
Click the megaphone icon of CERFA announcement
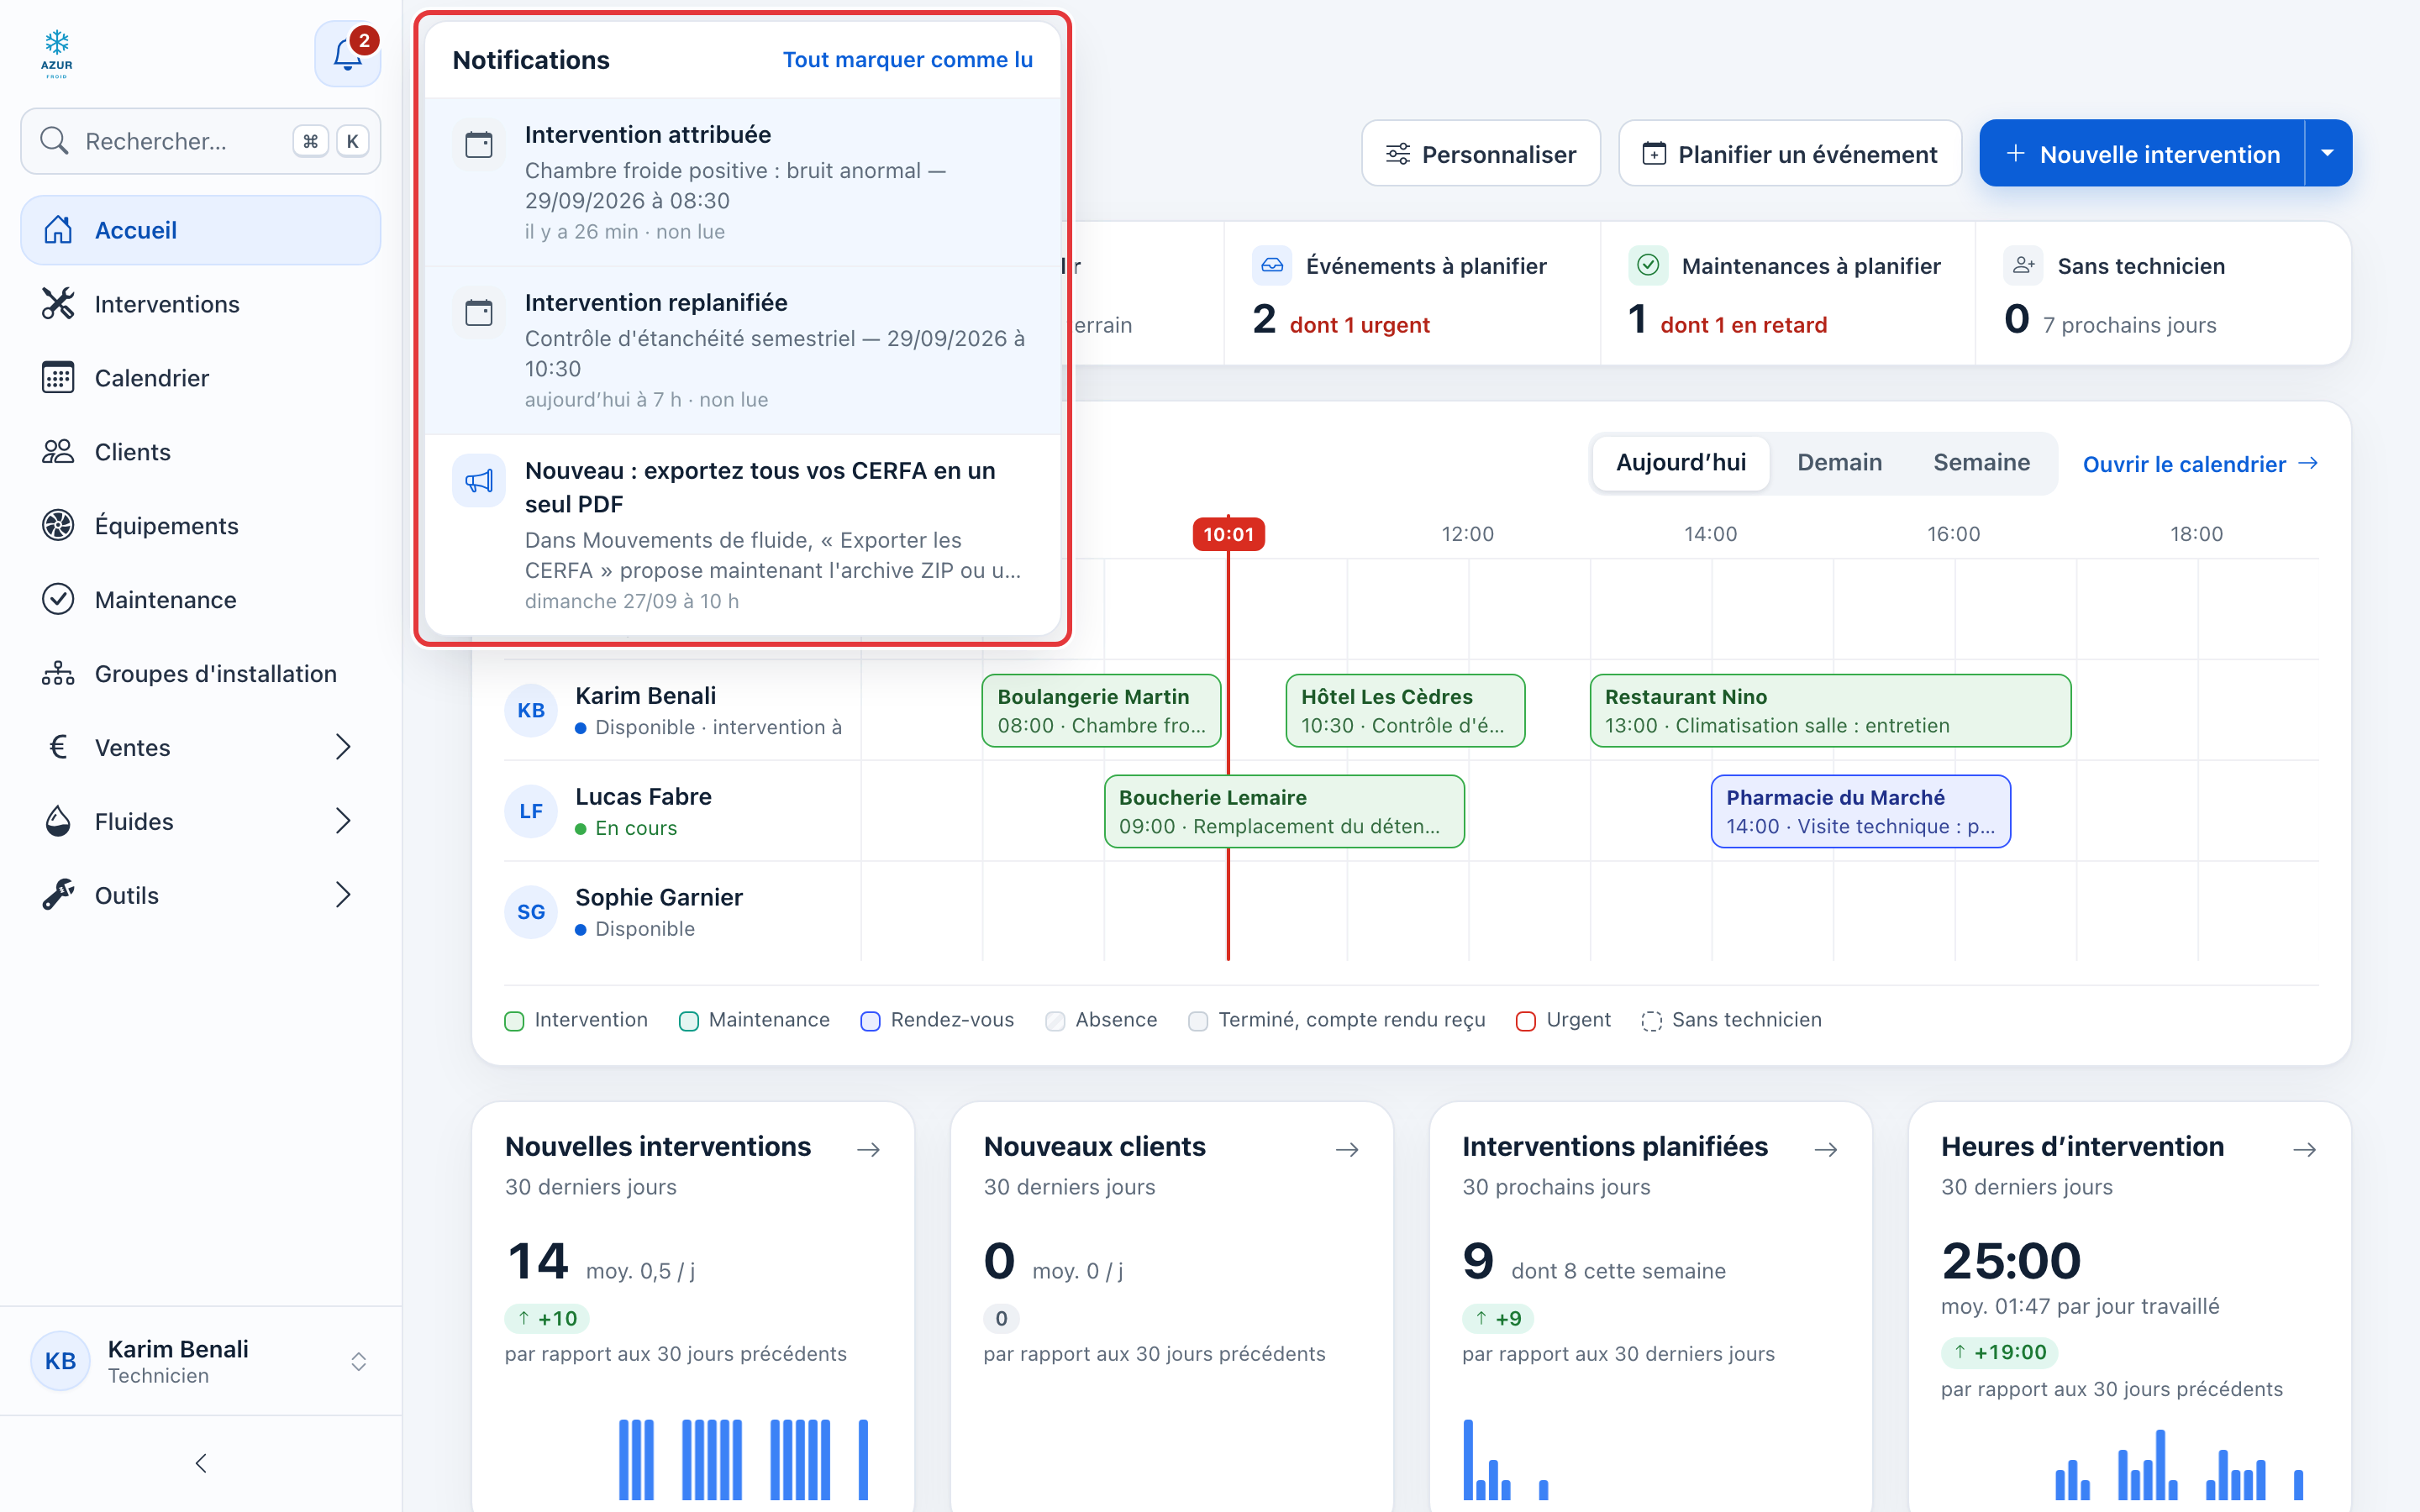(x=479, y=481)
